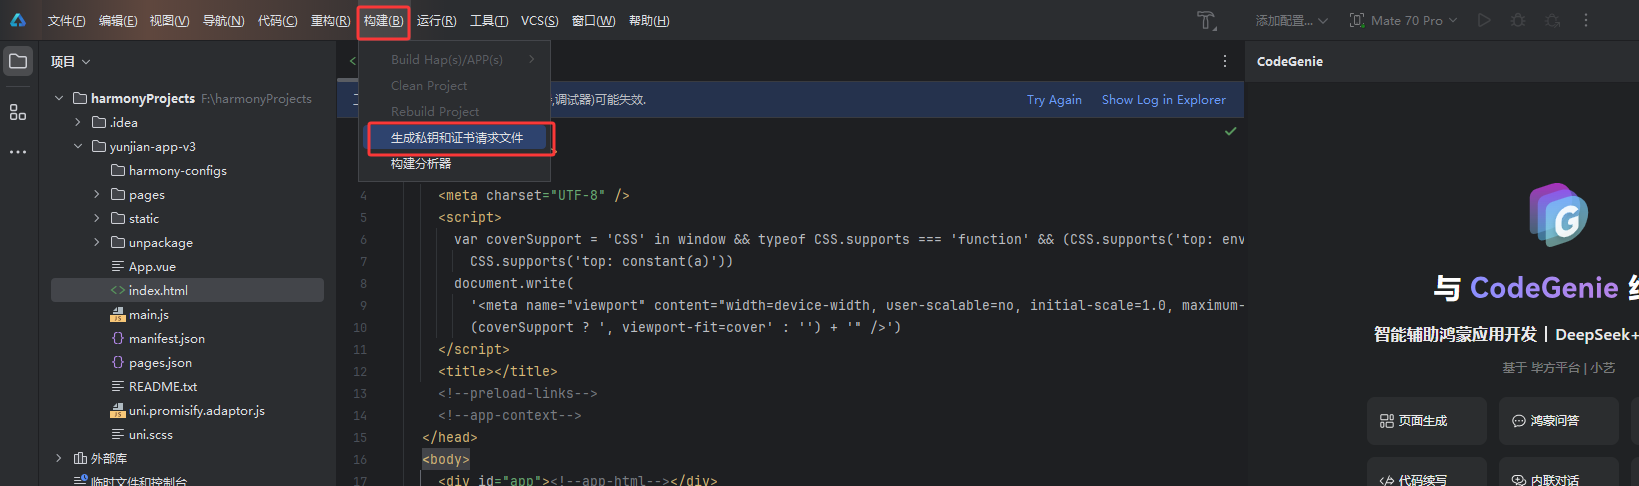Select 生成私钥和证书请求文件 menu entry
The image size is (1639, 486).
455,138
